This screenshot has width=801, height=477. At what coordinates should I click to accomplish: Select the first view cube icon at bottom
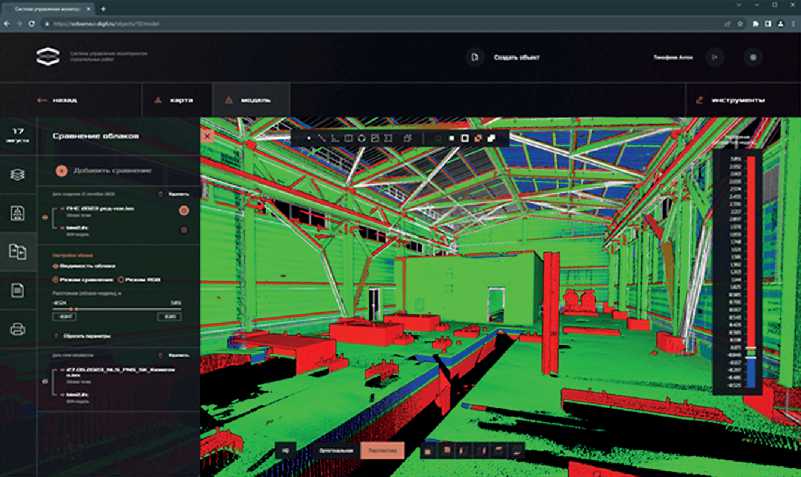428,450
